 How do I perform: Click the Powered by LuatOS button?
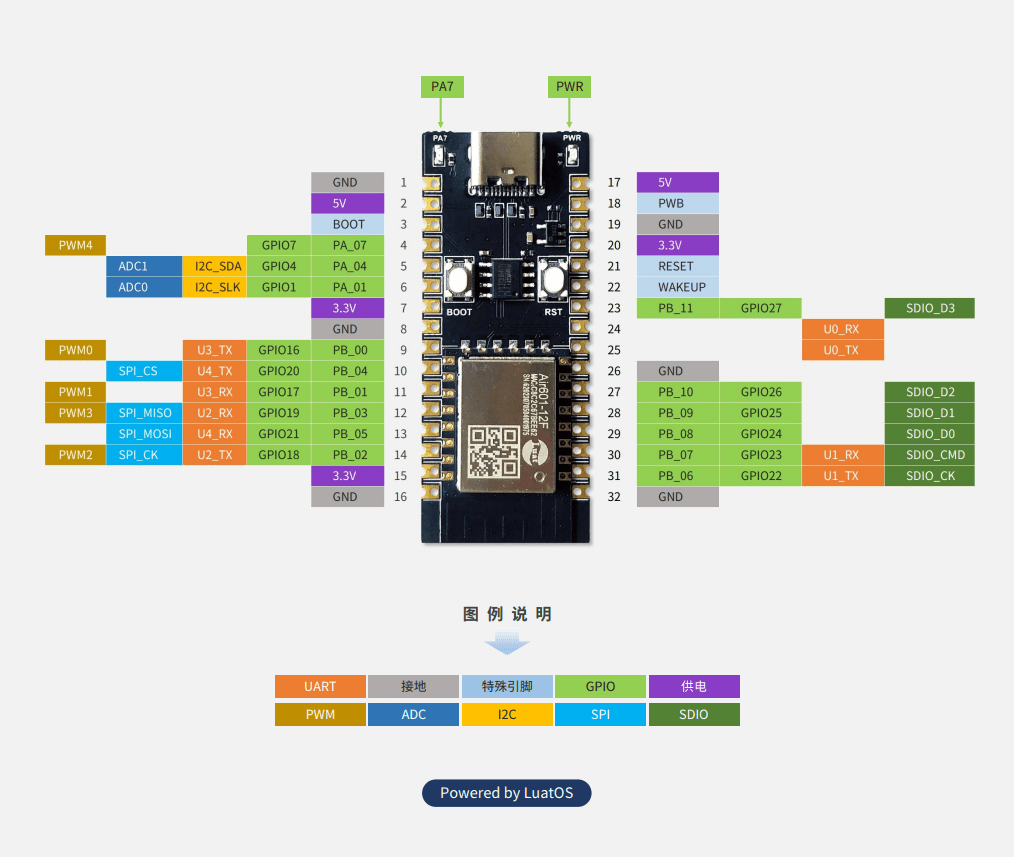pyautogui.click(x=507, y=793)
